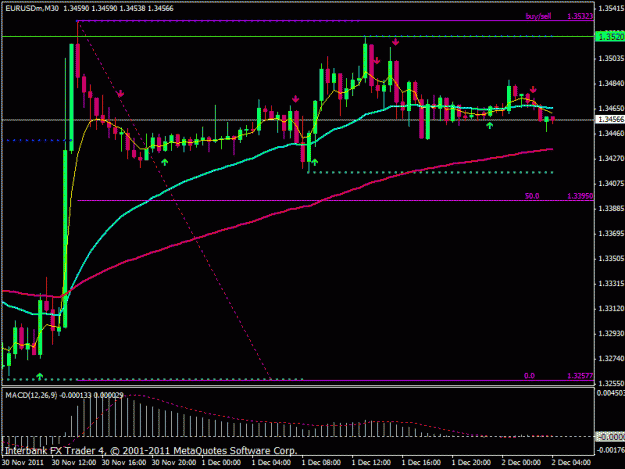The height and width of the screenshot is (469, 625).
Task: Select the MACD(12,26,9) indicator label
Action: click(x=31, y=395)
